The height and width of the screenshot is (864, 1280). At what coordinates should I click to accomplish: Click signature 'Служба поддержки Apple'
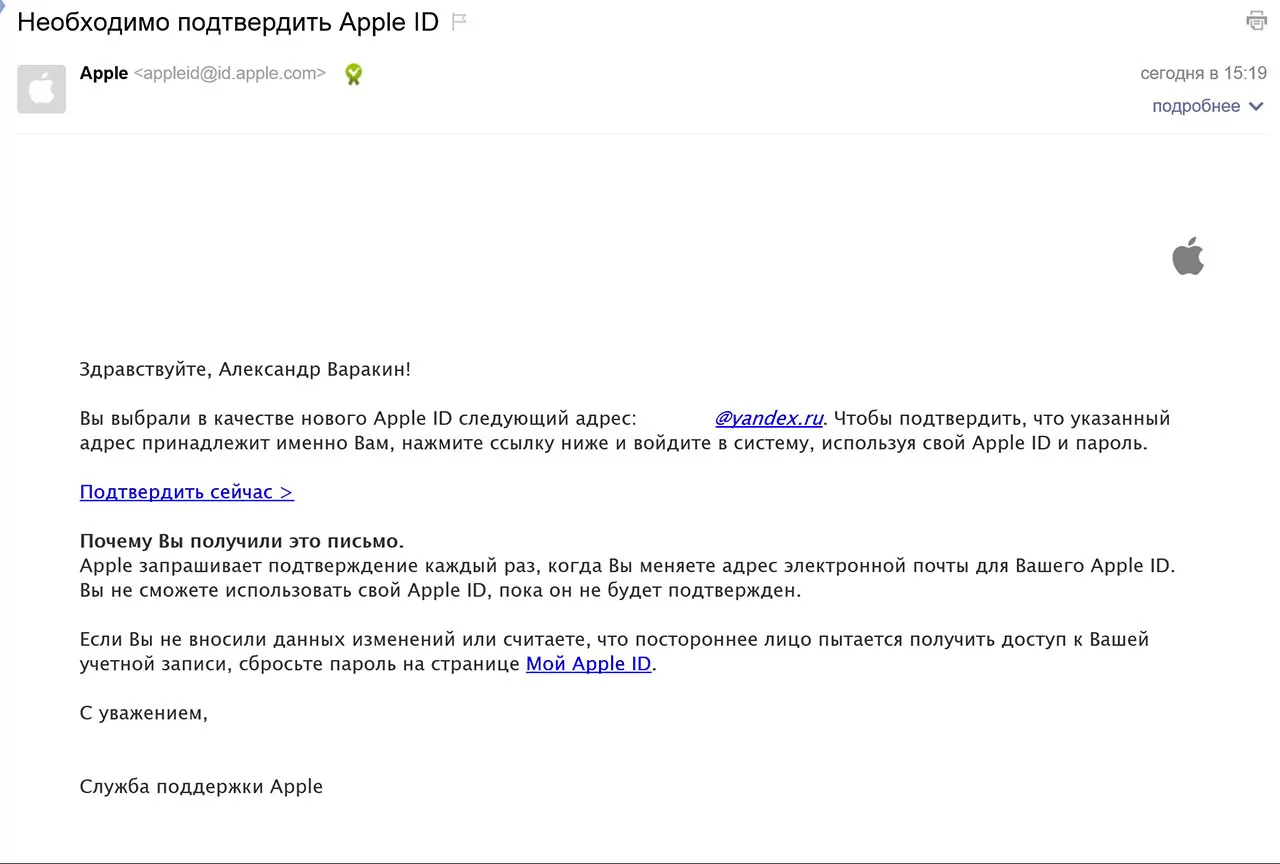tap(201, 786)
